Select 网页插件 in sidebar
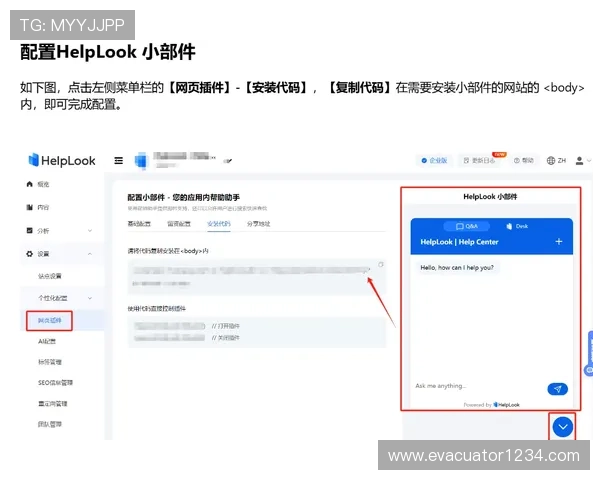The height and width of the screenshot is (480, 600). 49,320
